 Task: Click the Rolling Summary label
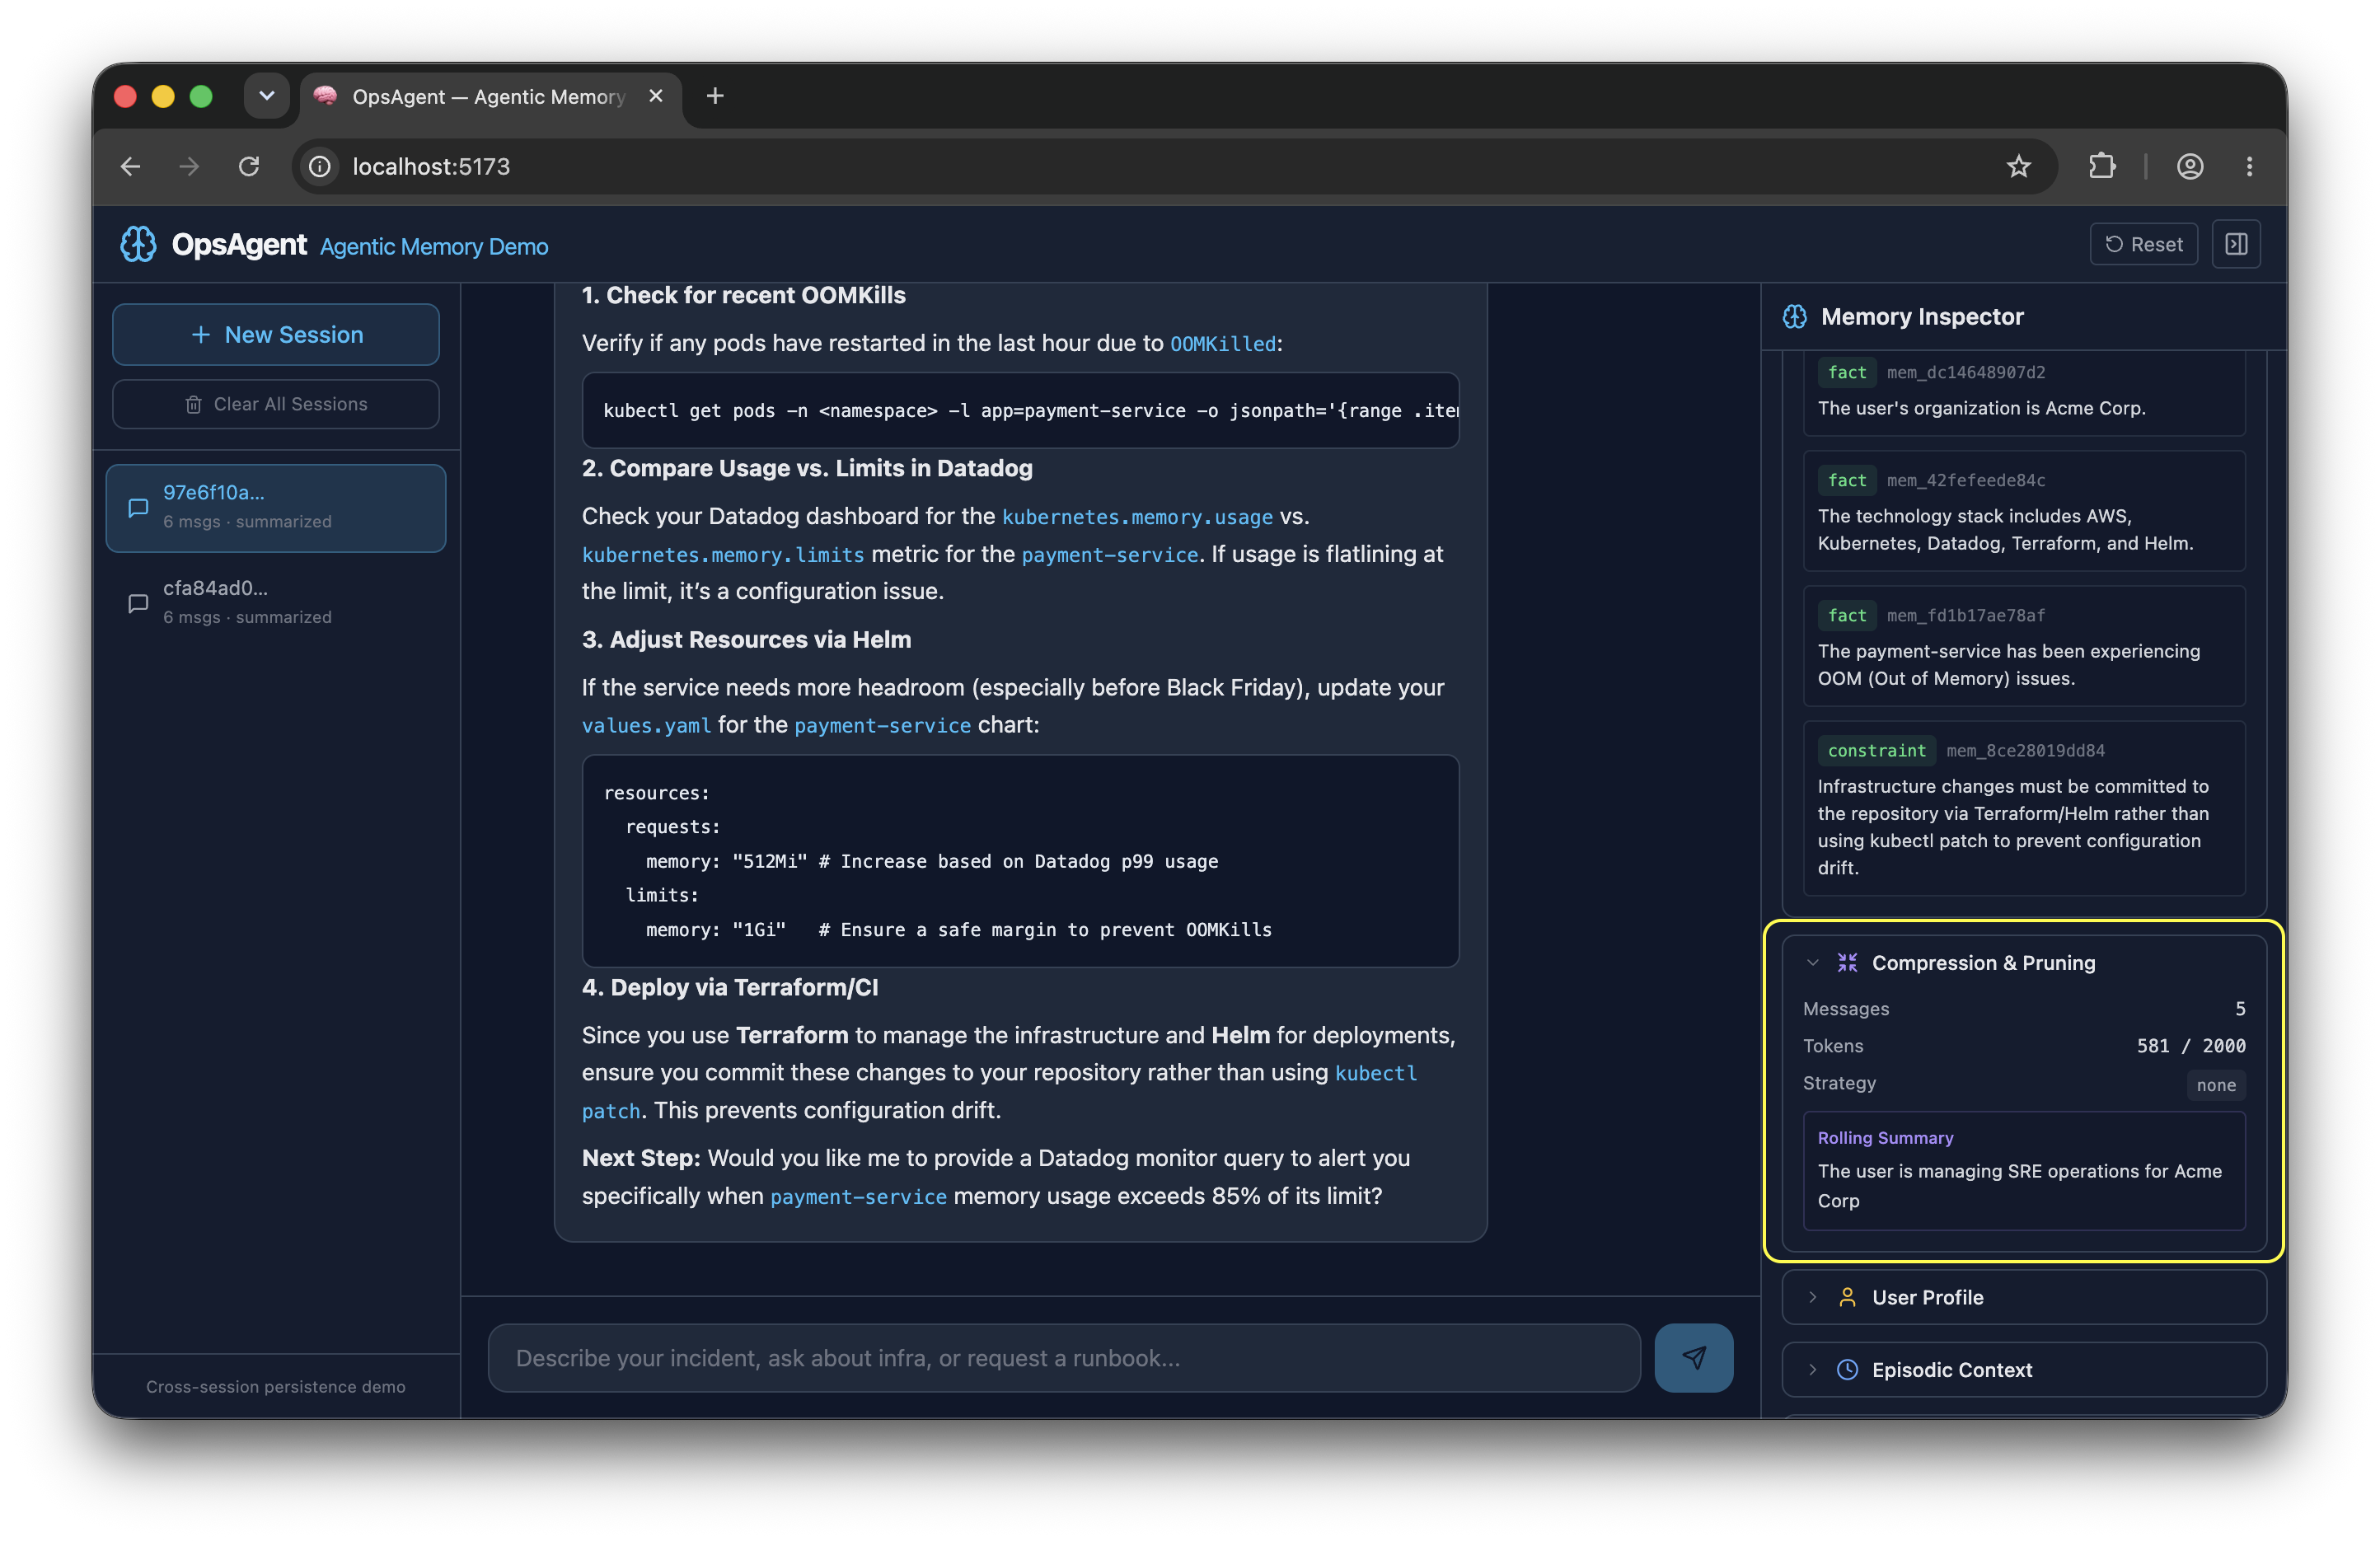click(1885, 1138)
